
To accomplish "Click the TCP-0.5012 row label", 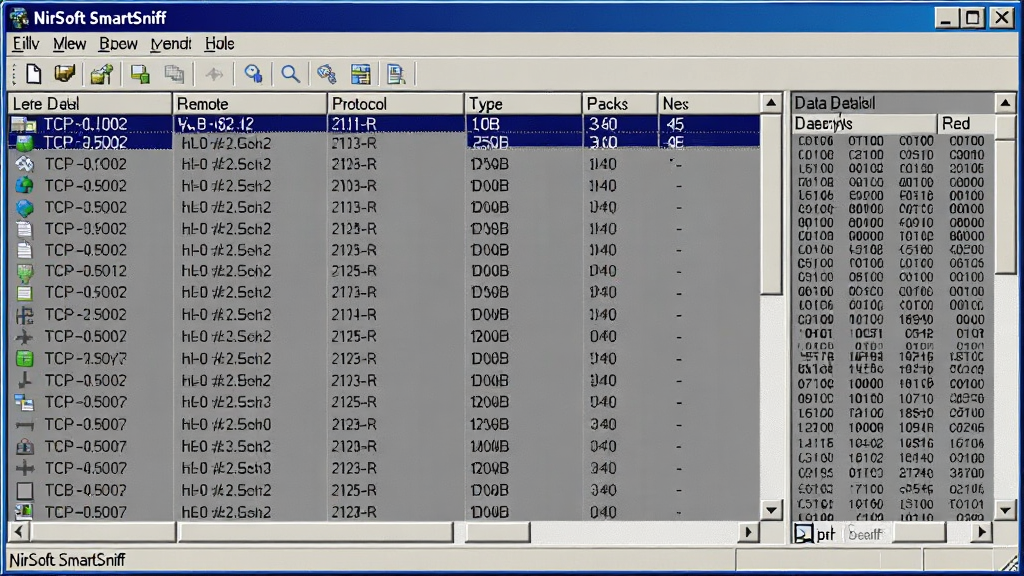I will click(86, 271).
